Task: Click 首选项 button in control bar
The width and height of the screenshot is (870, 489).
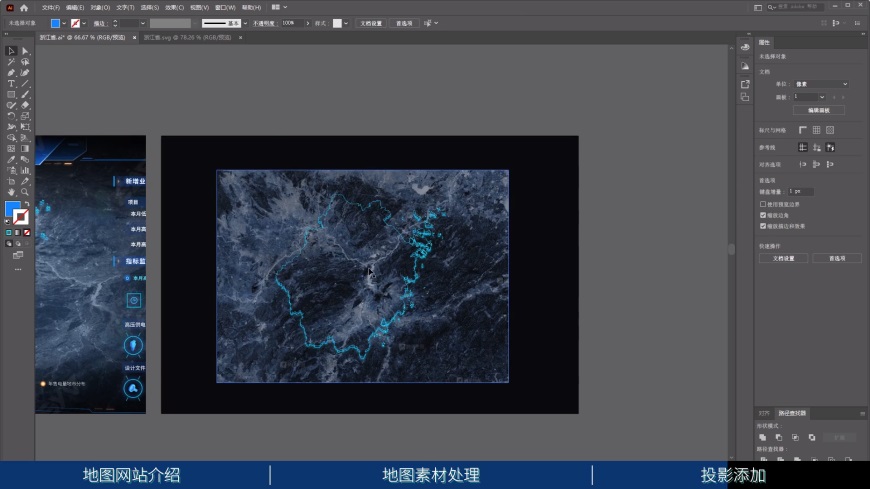Action: pos(404,23)
